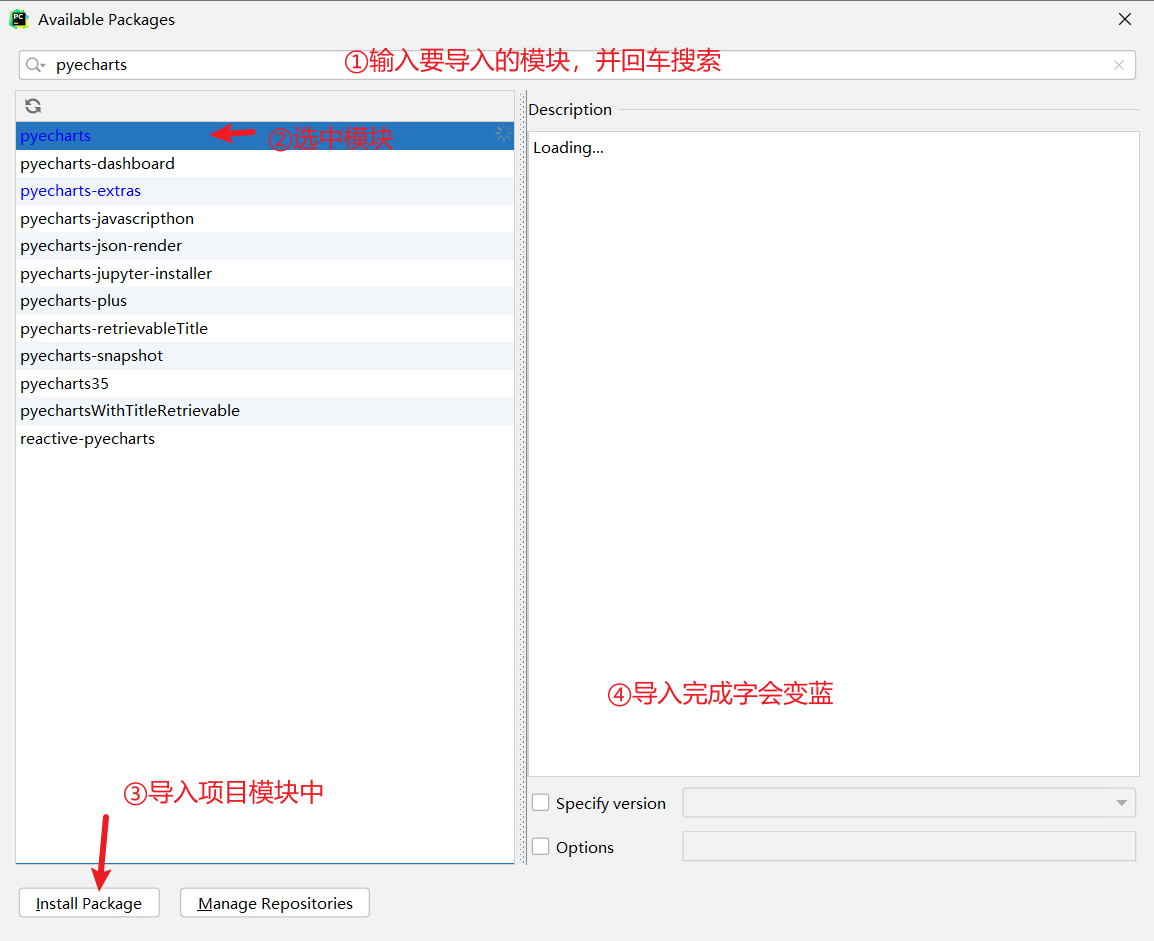Select pyecharts-javascripthon package
This screenshot has height=941, width=1154.
tap(265, 219)
